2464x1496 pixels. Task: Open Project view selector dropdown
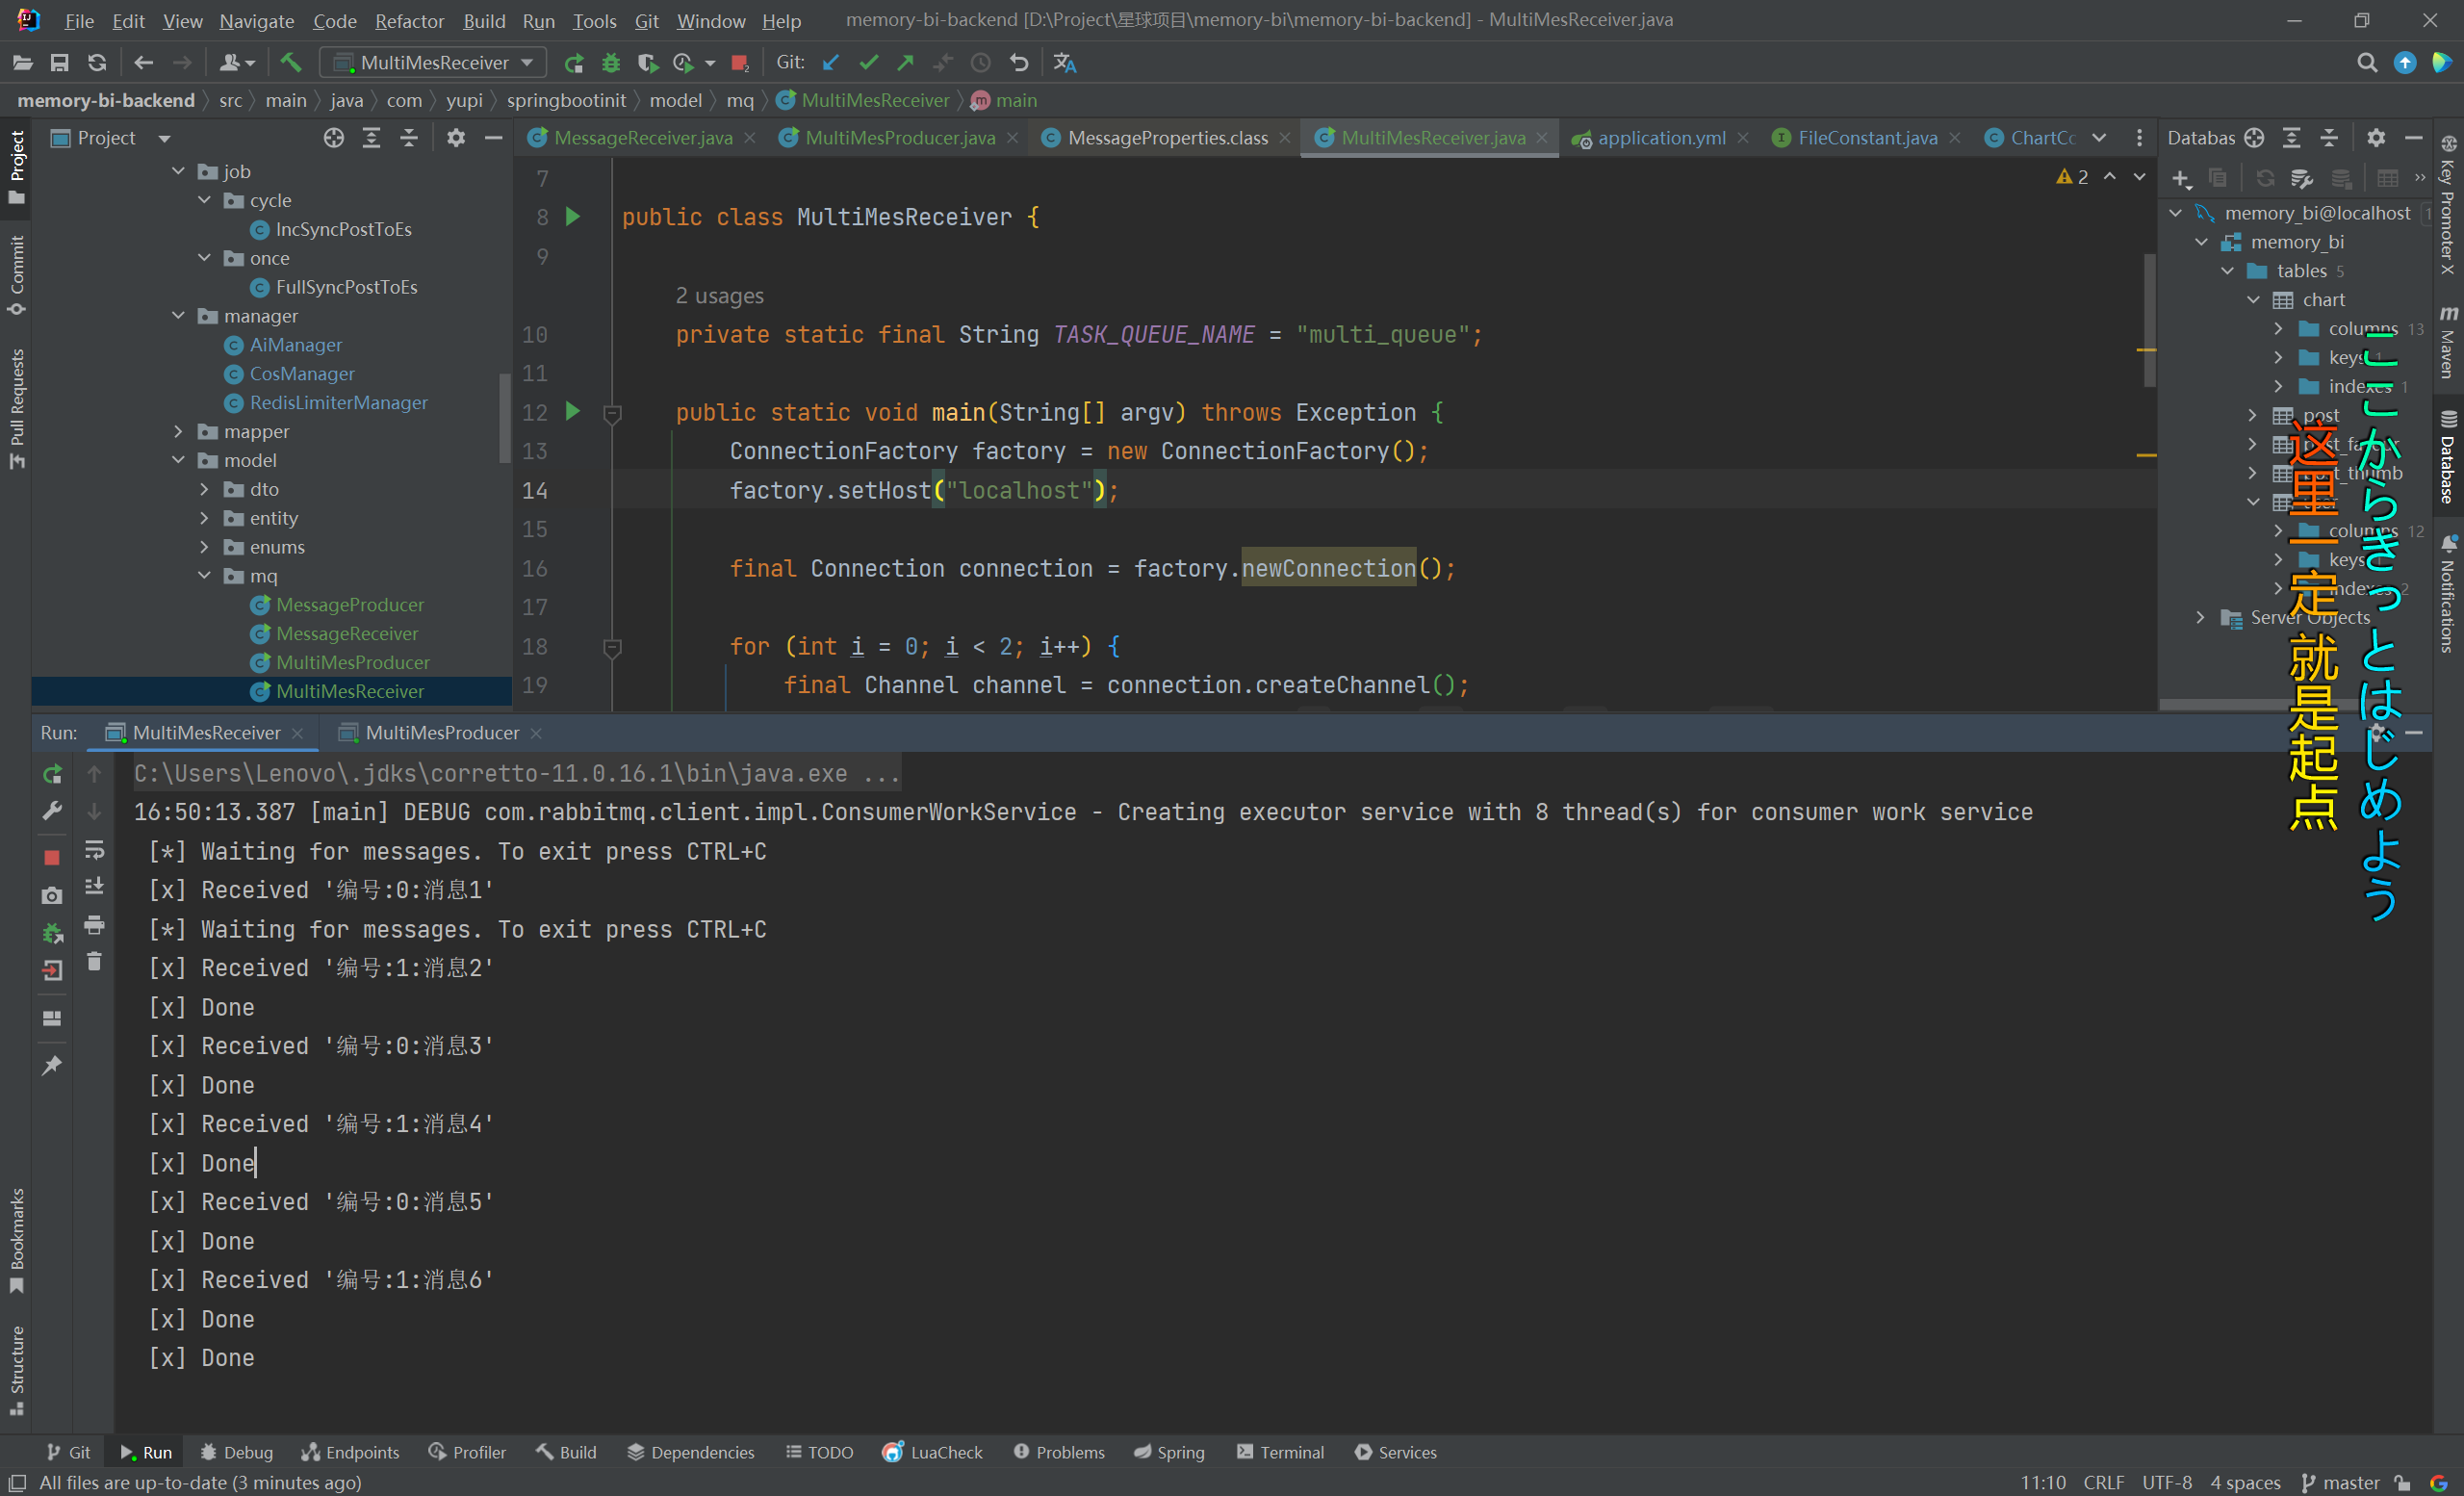164,138
